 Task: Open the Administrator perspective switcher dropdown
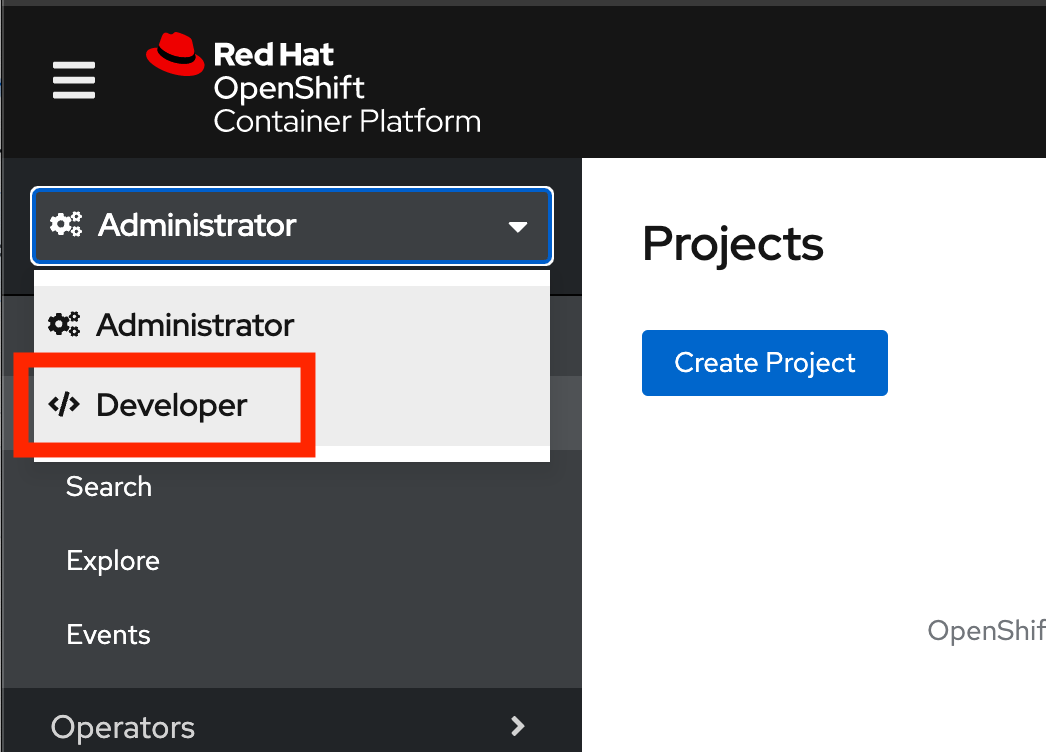tap(292, 226)
